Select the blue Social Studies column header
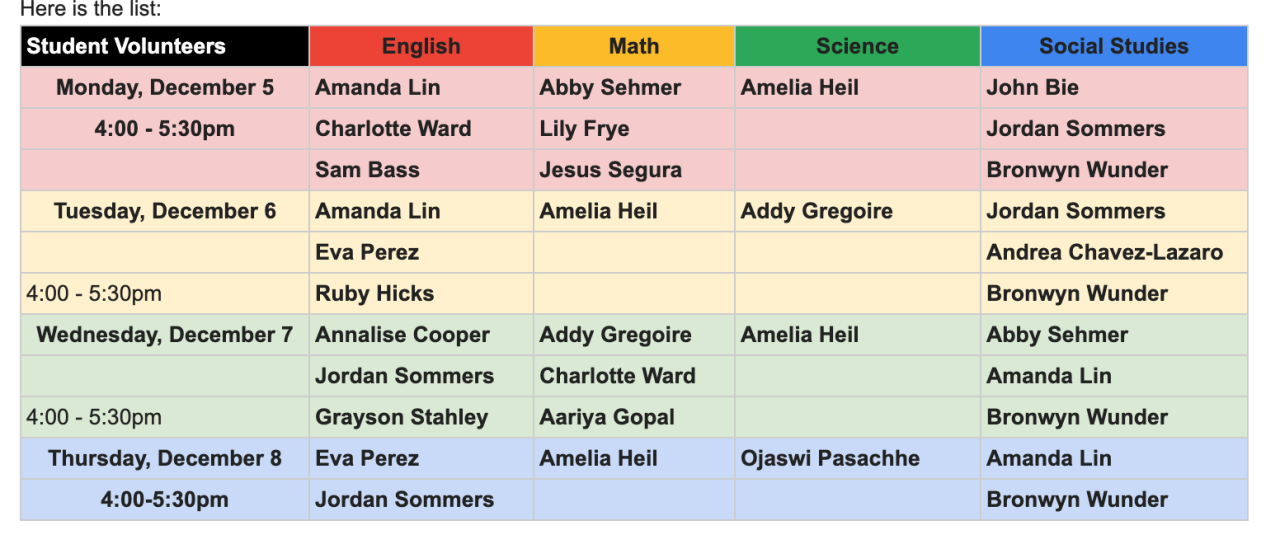Viewport: 1280px width, 544px height. [1114, 46]
